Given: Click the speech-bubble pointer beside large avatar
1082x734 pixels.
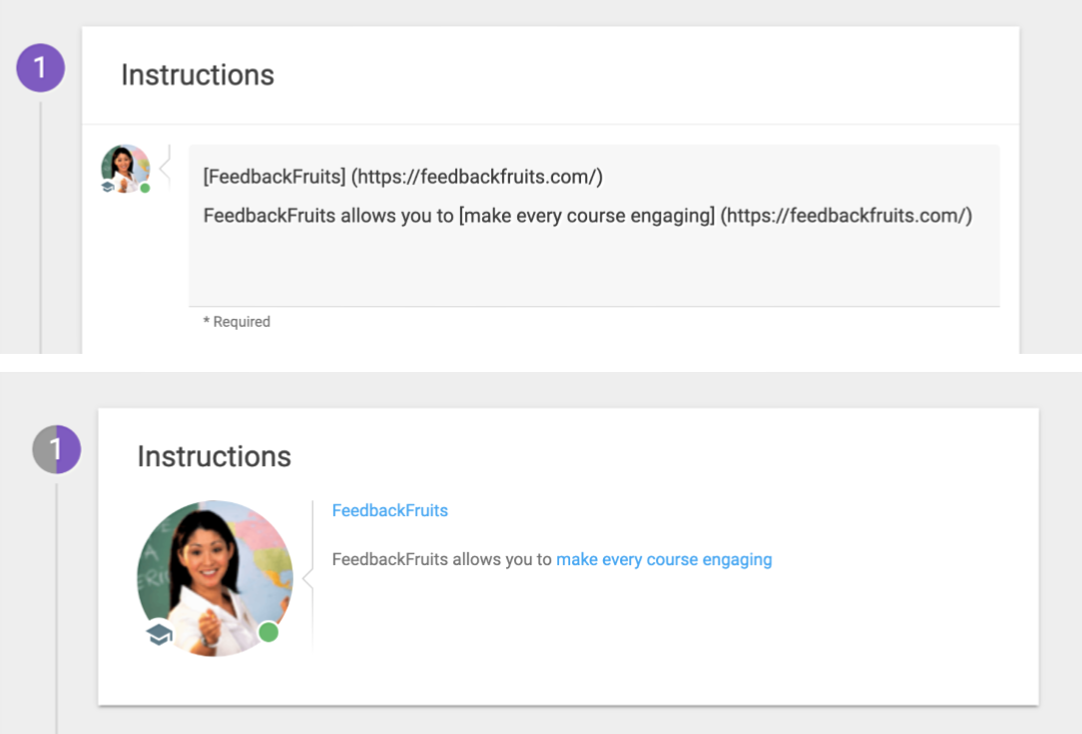Looking at the screenshot, I should coord(308,579).
